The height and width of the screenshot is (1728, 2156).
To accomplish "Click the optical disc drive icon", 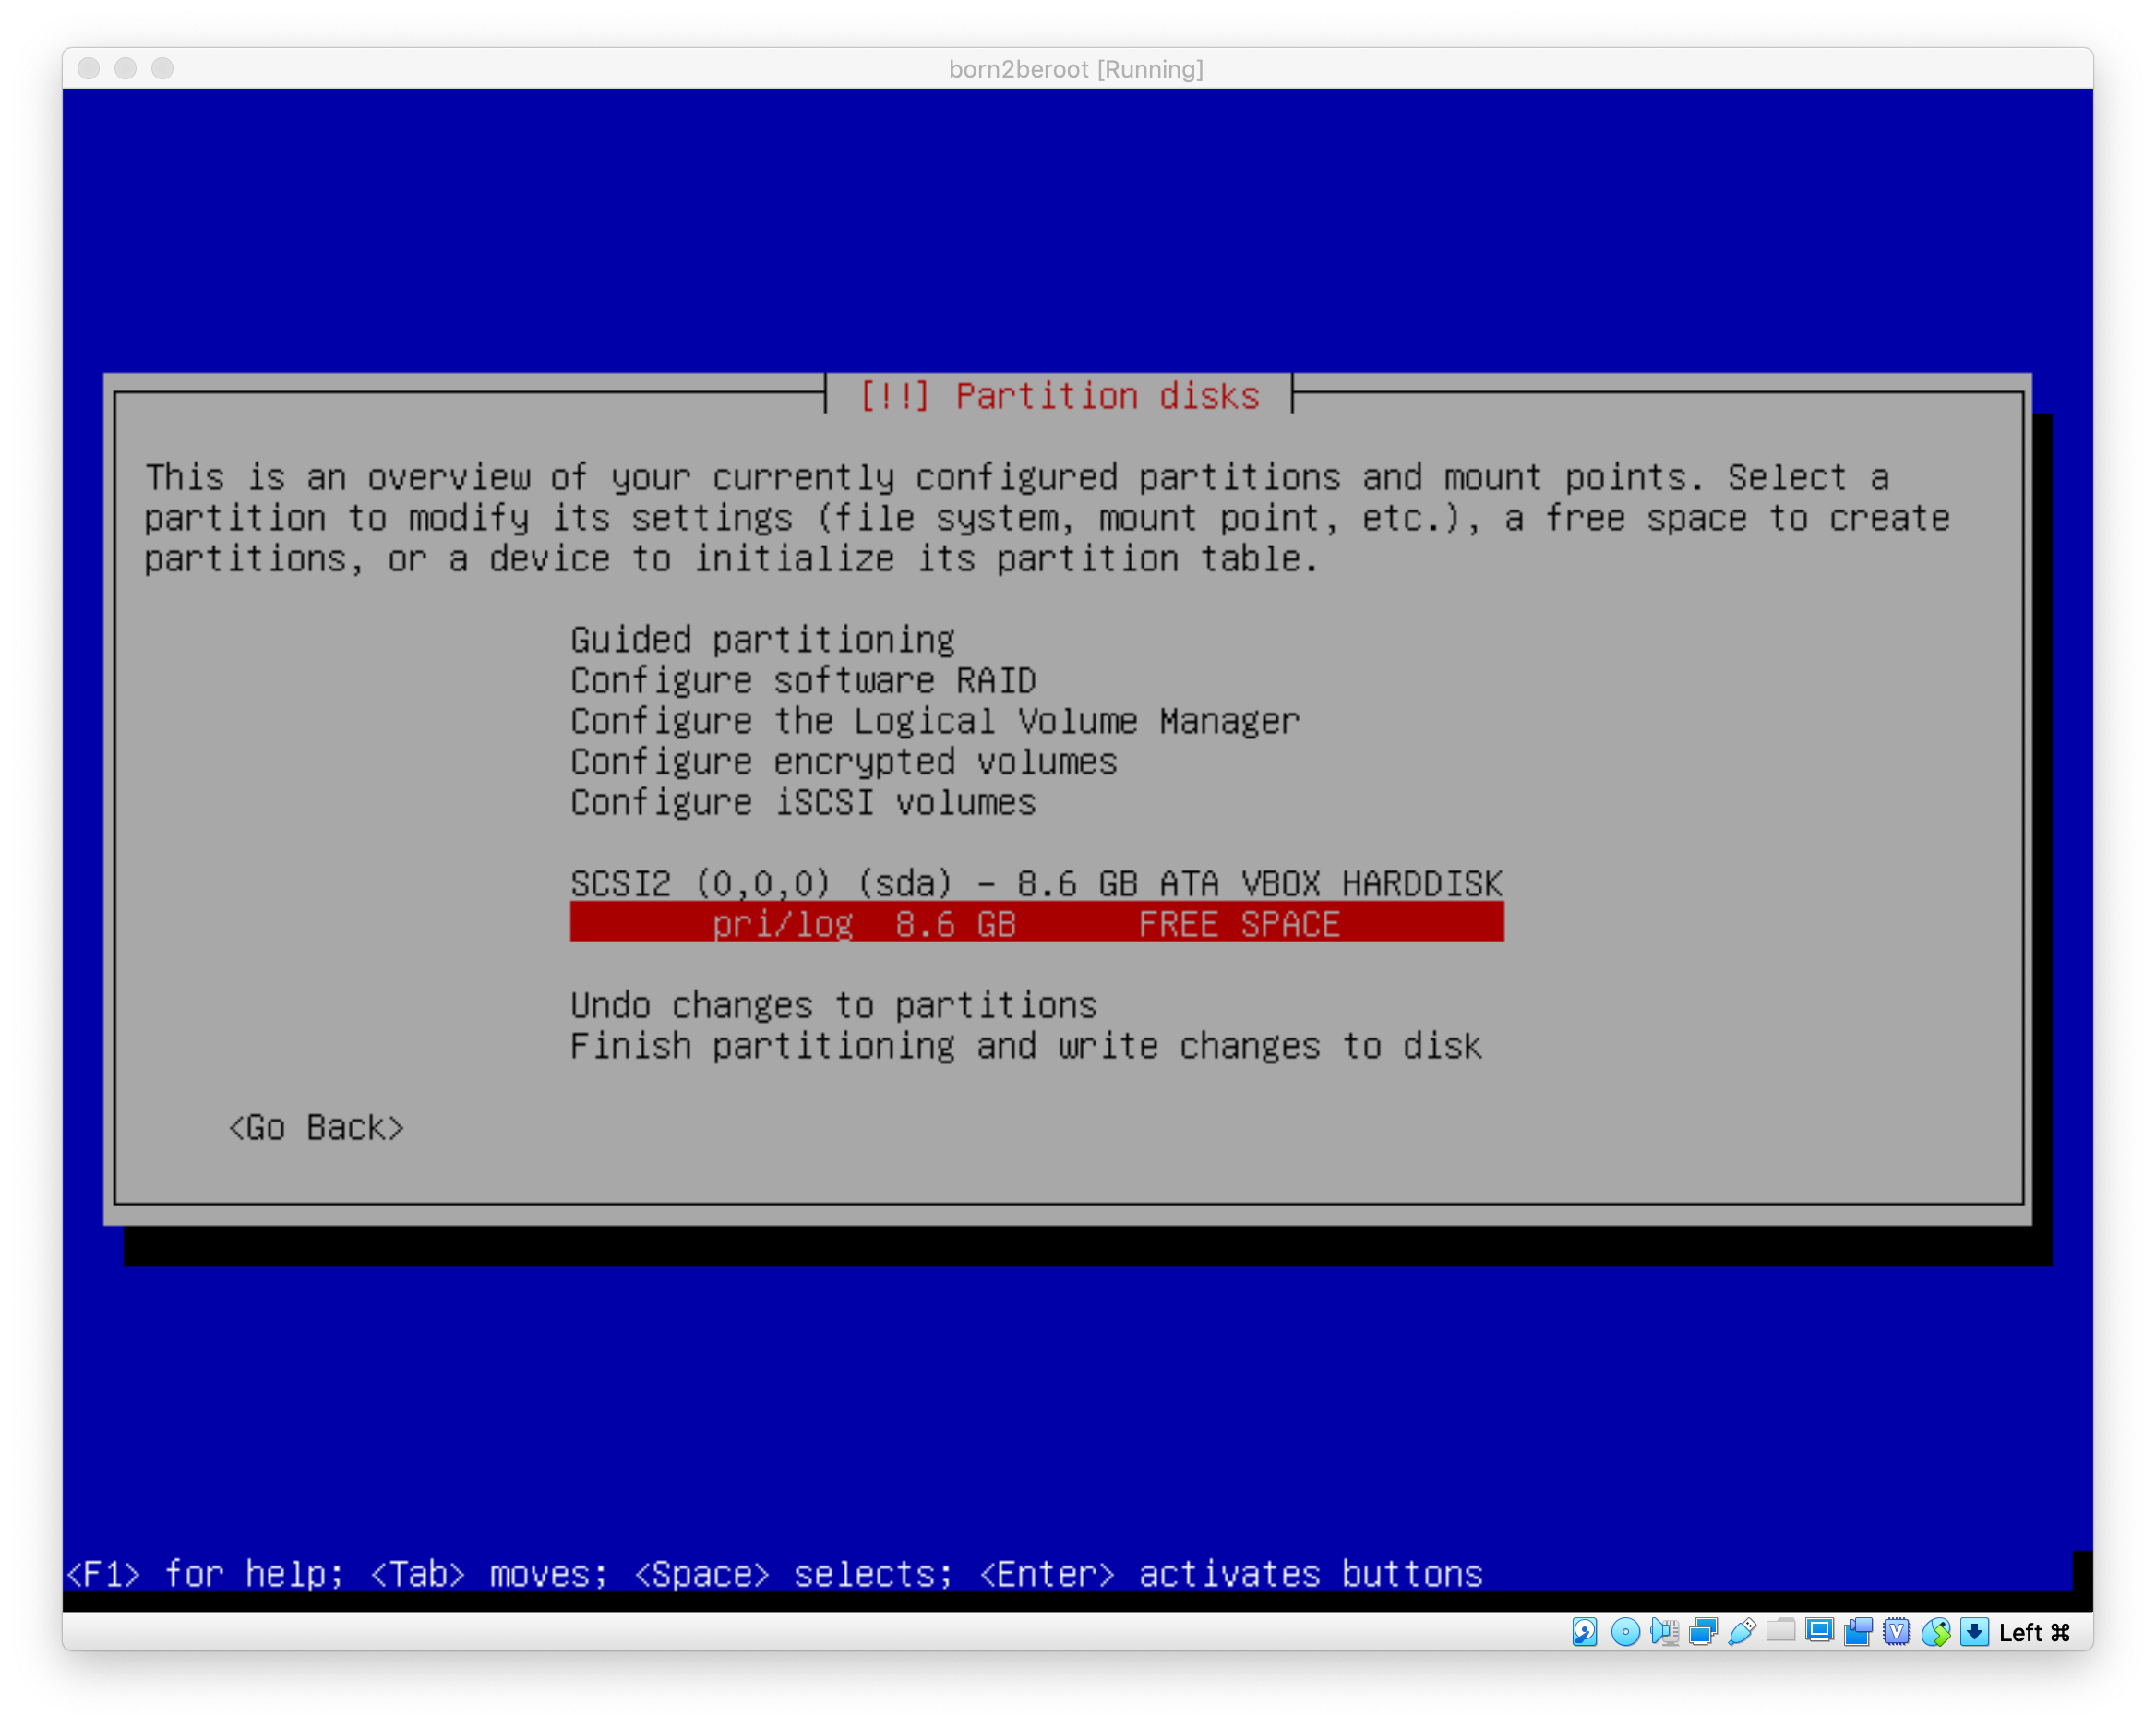I will (x=1625, y=1632).
